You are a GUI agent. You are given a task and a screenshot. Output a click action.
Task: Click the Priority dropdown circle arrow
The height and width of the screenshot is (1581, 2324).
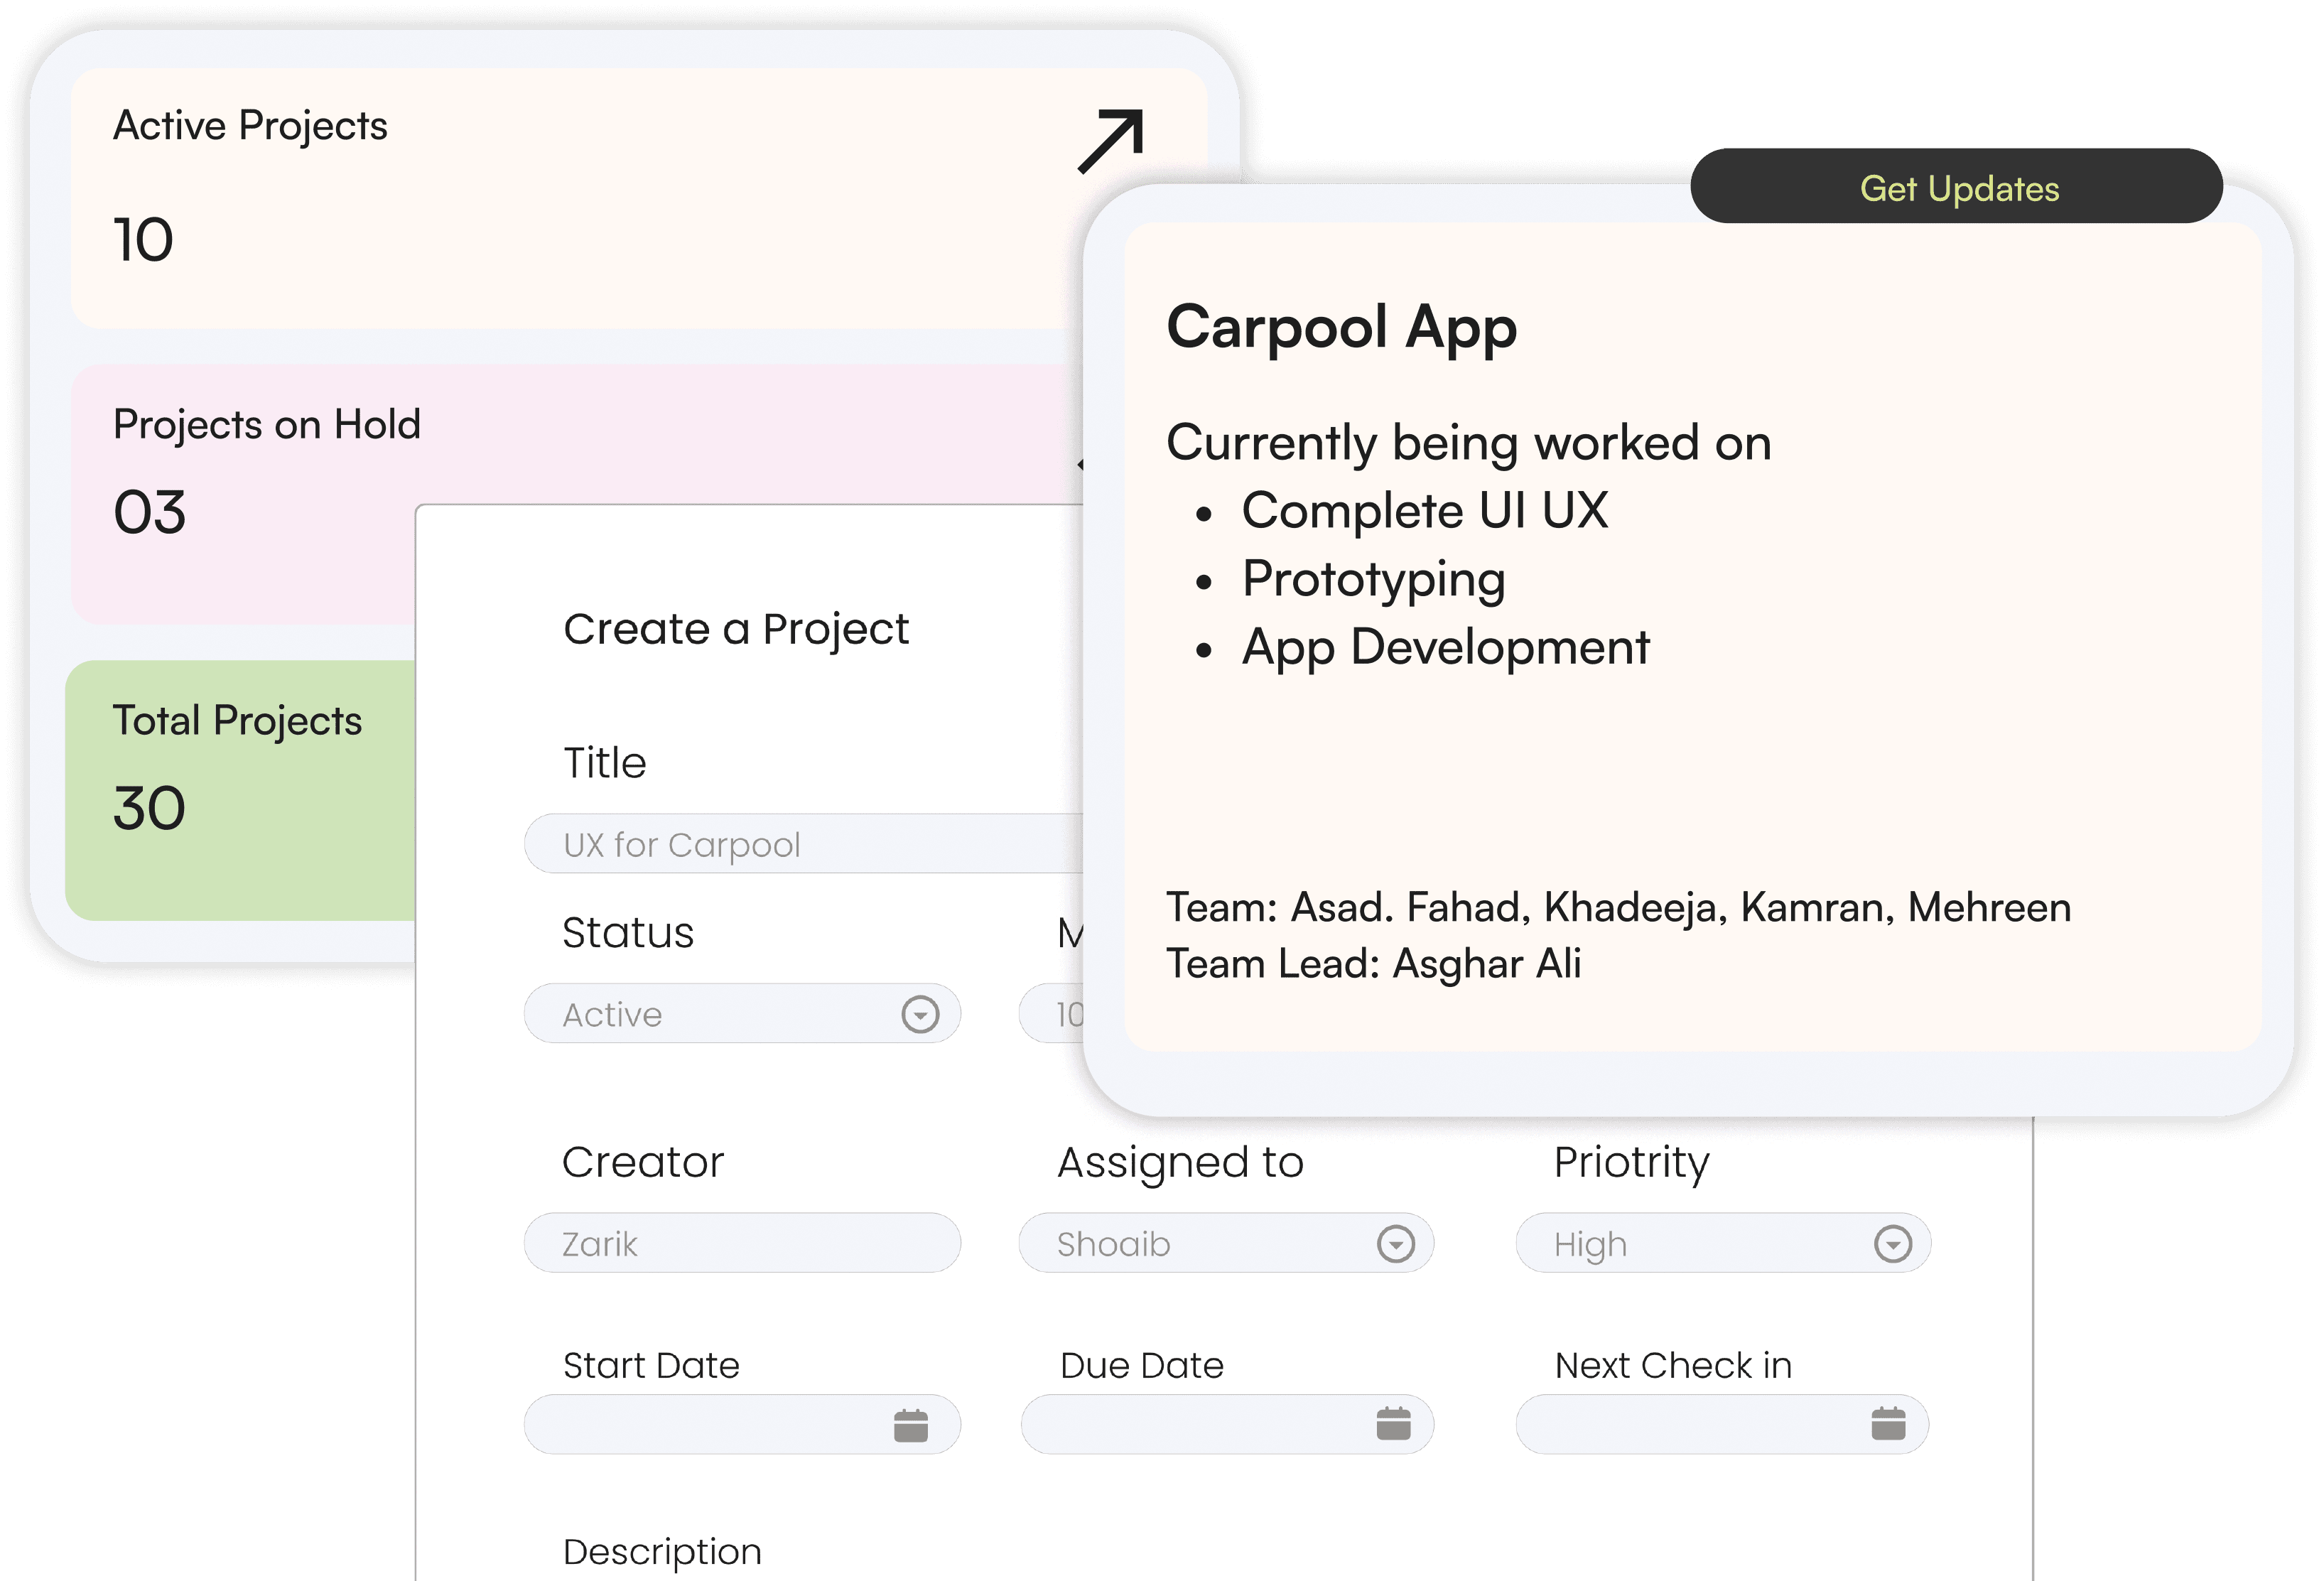coord(1892,1244)
